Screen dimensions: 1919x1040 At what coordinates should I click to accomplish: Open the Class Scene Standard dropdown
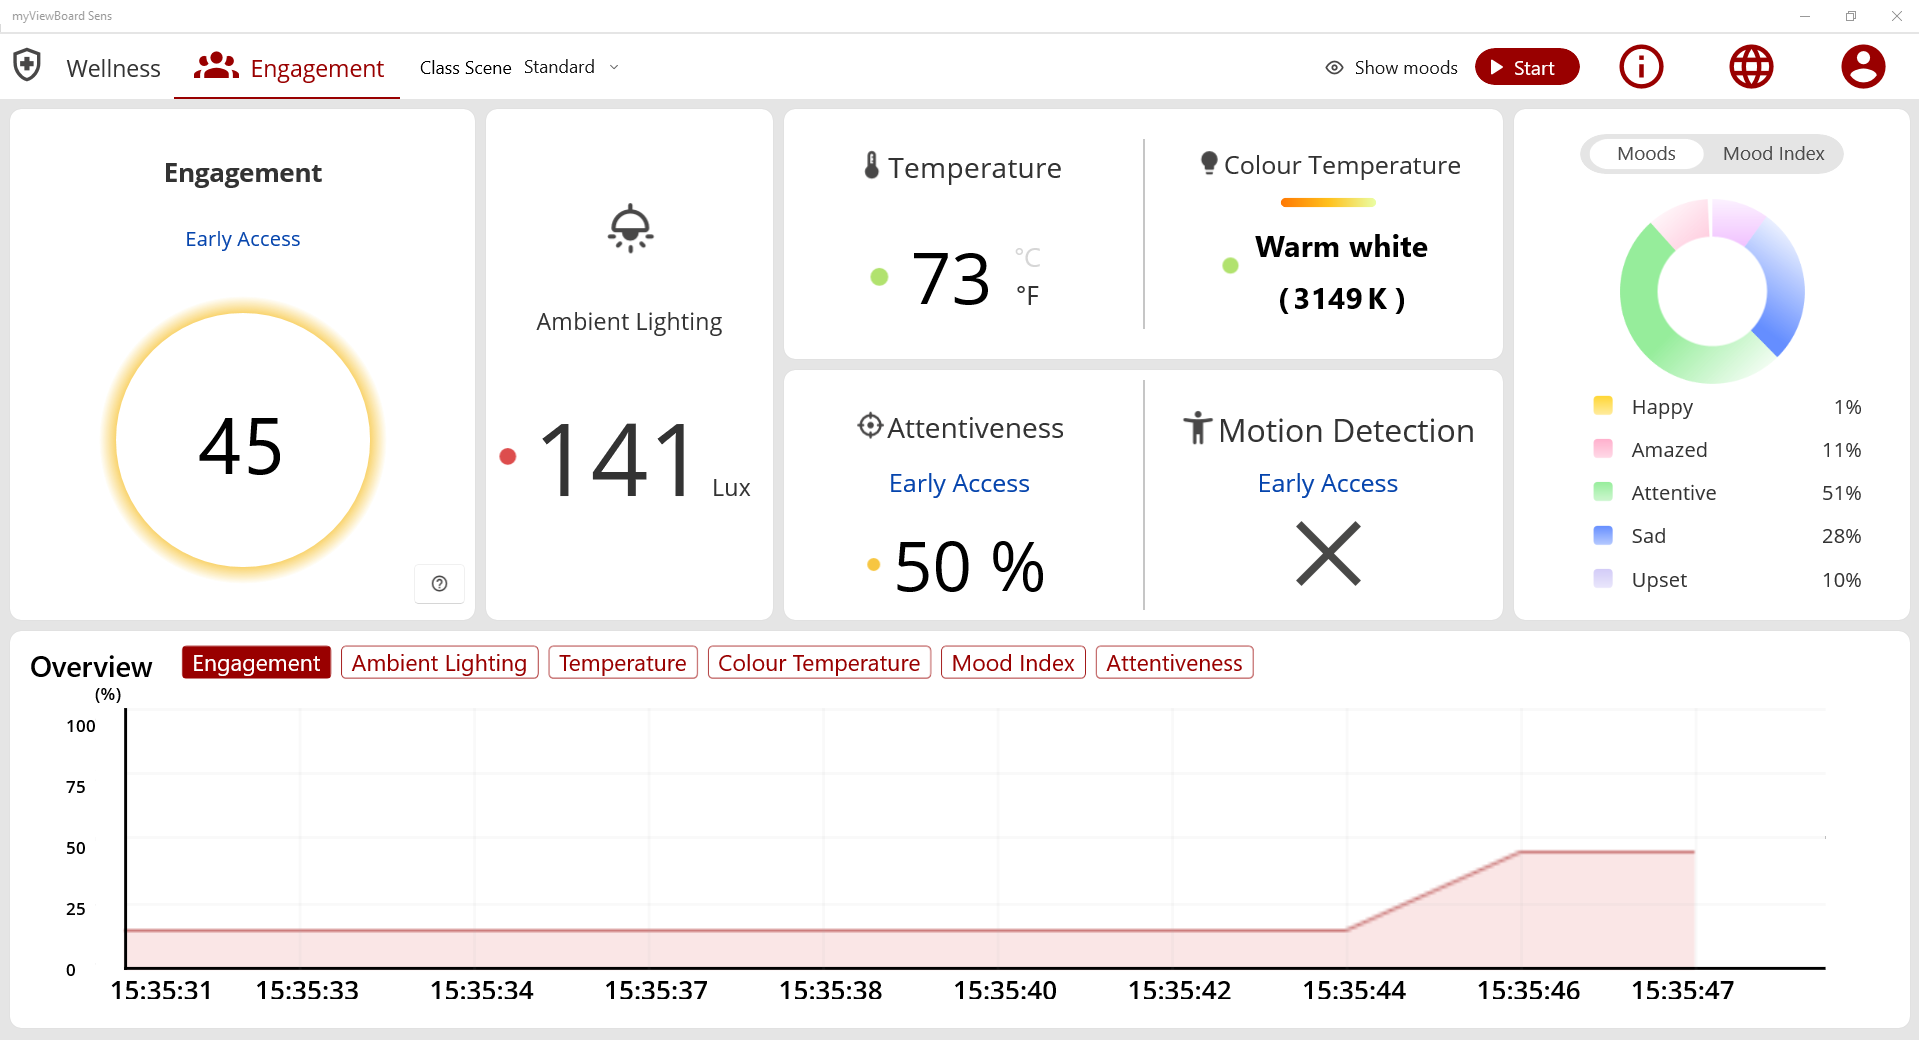click(x=572, y=66)
